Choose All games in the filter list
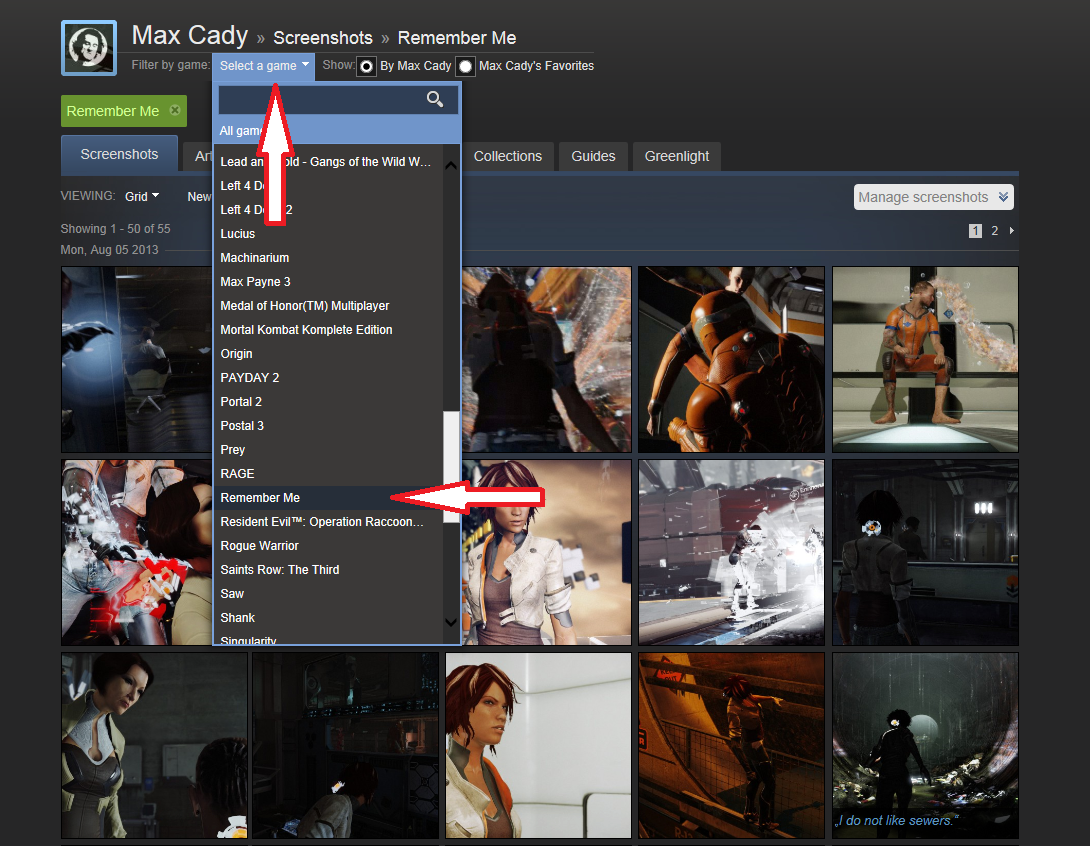 [337, 131]
